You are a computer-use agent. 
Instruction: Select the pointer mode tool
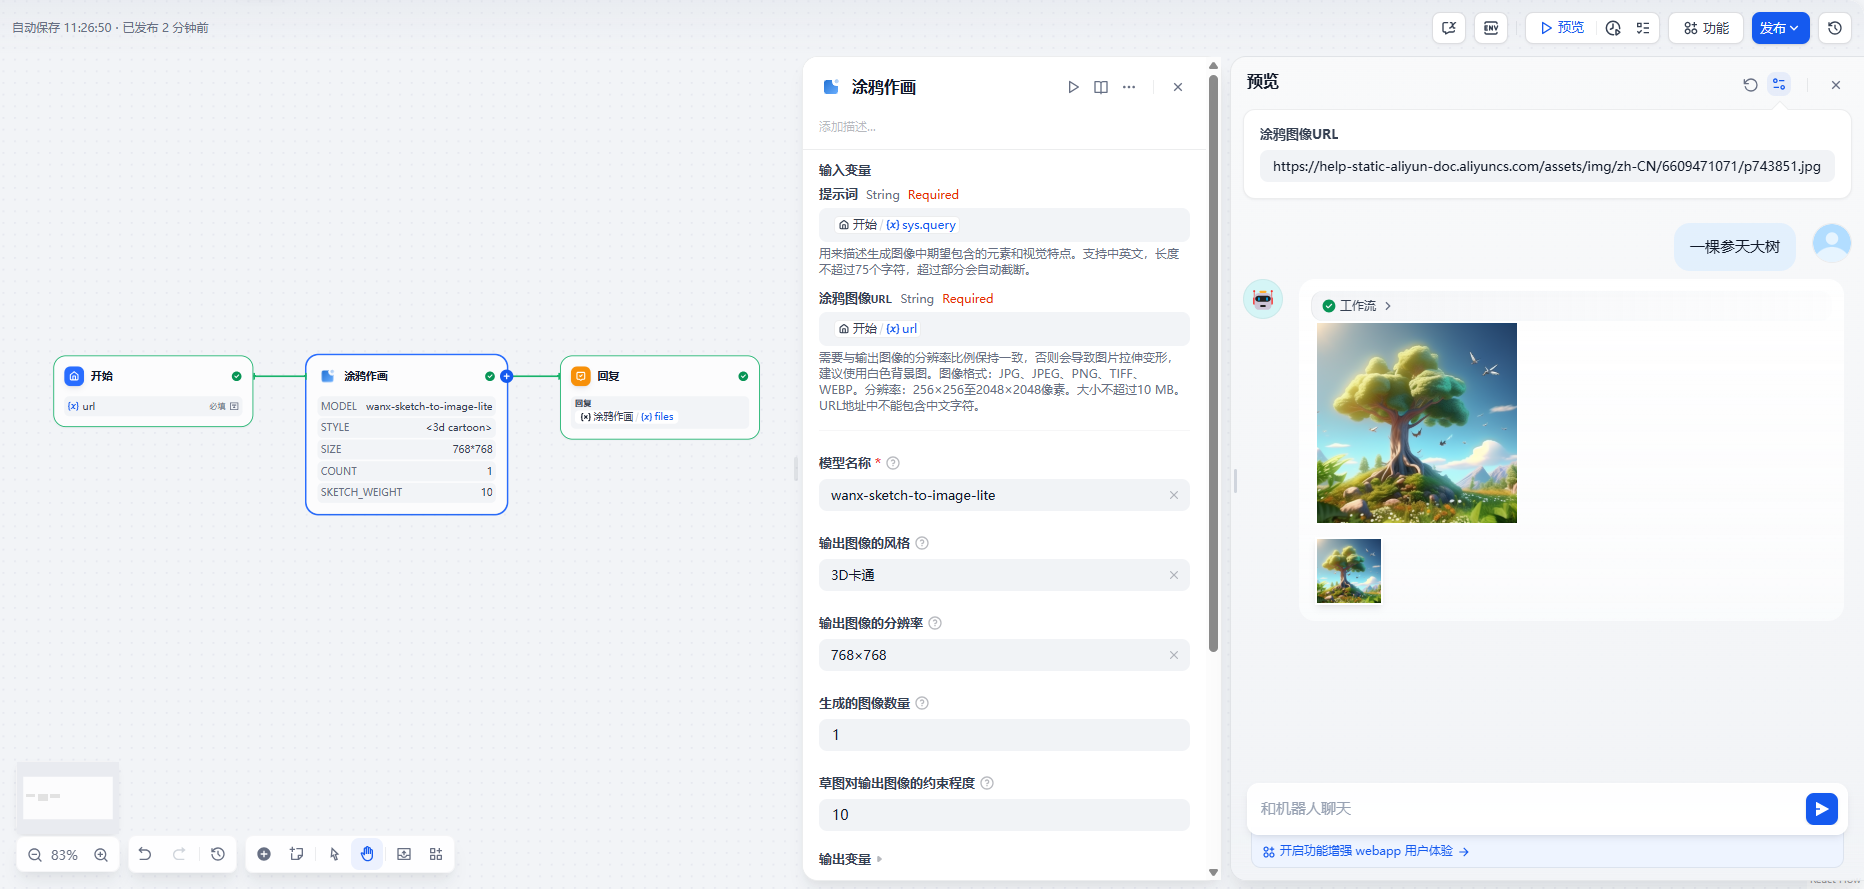point(334,854)
